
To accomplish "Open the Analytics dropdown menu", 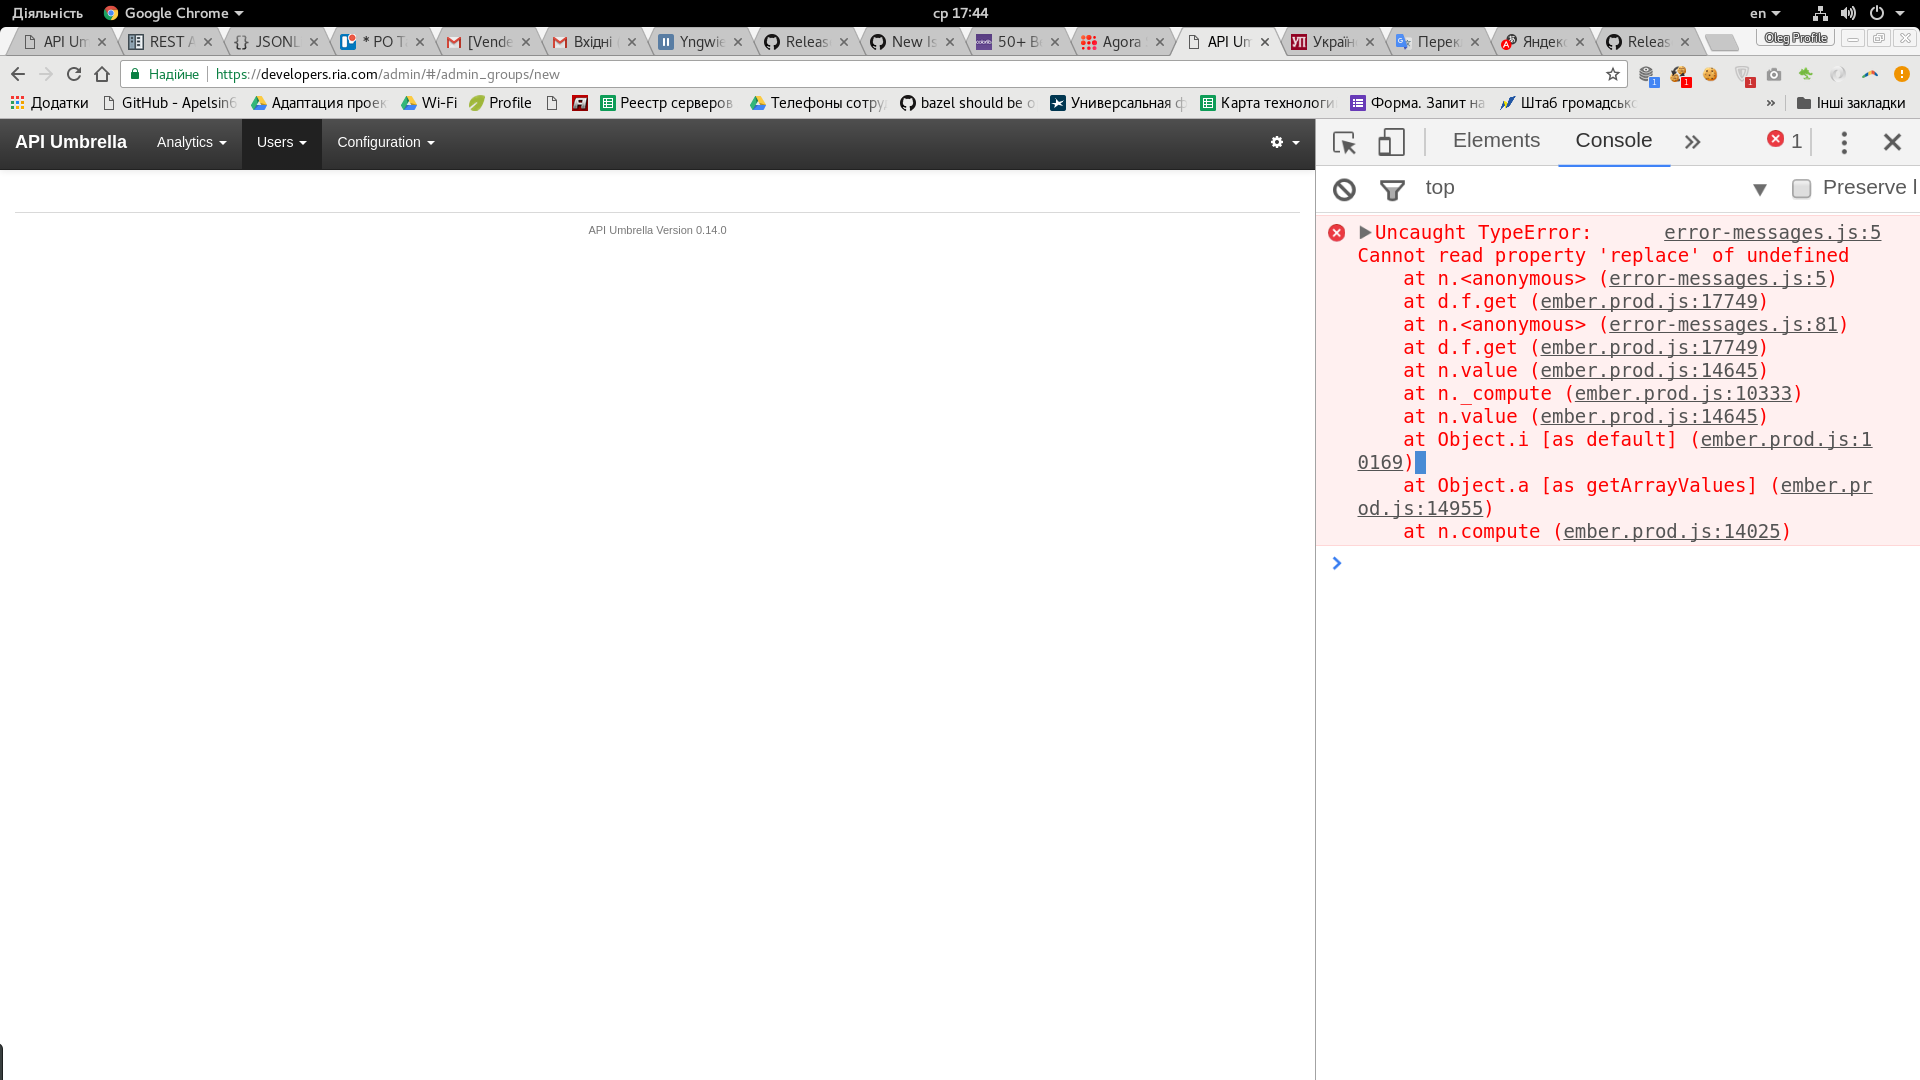I will tap(190, 142).
